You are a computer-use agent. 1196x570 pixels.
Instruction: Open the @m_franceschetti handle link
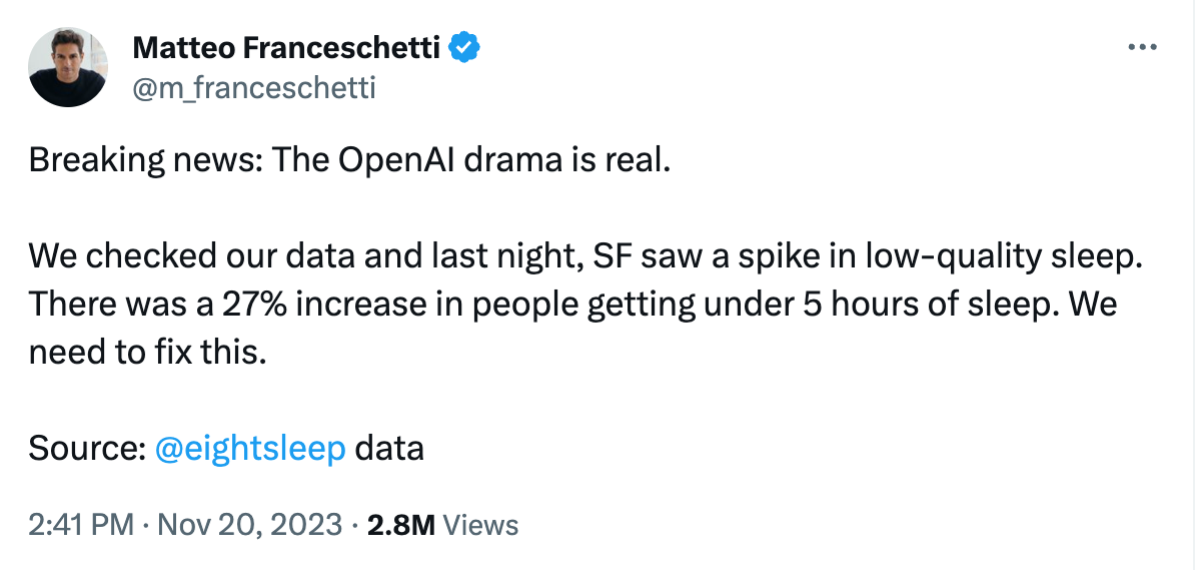tap(253, 89)
